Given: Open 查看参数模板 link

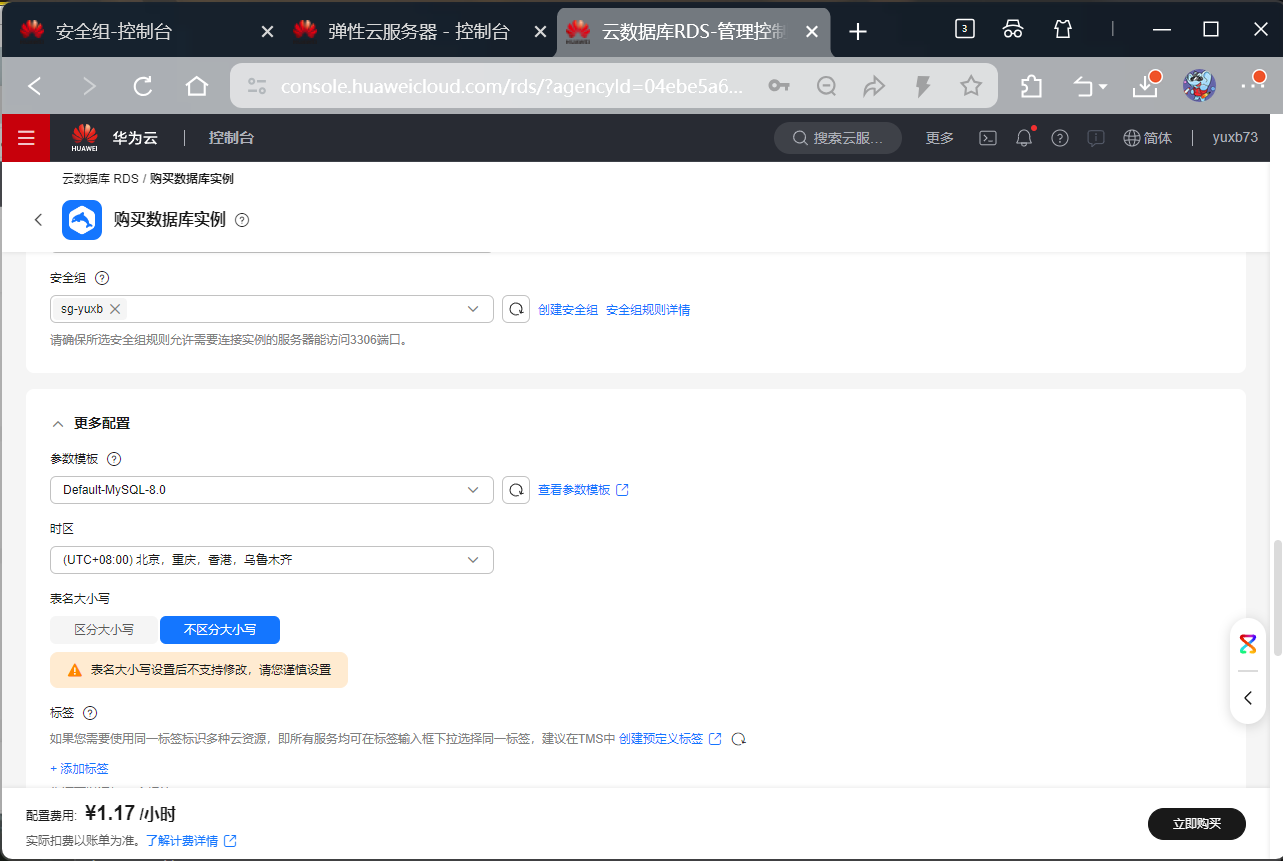Looking at the screenshot, I should 583,490.
